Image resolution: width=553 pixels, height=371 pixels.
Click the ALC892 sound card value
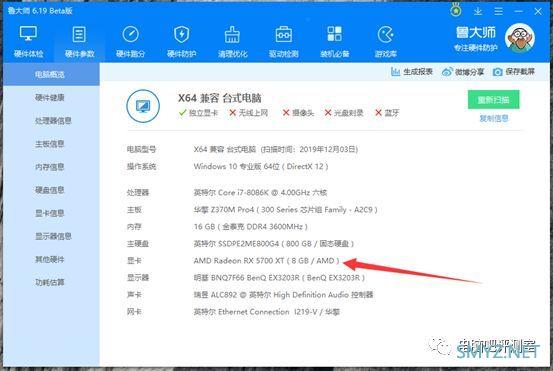(284, 295)
